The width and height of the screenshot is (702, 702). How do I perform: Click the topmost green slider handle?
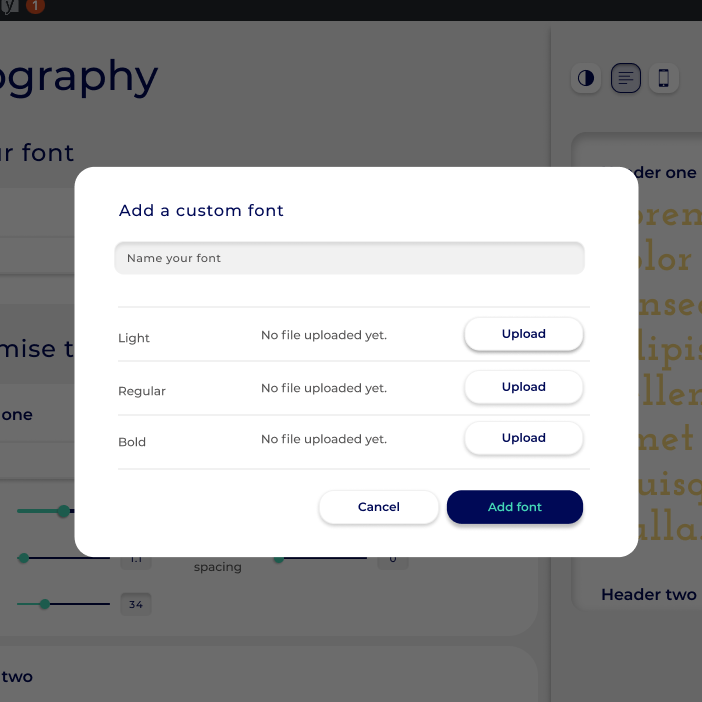click(63, 511)
